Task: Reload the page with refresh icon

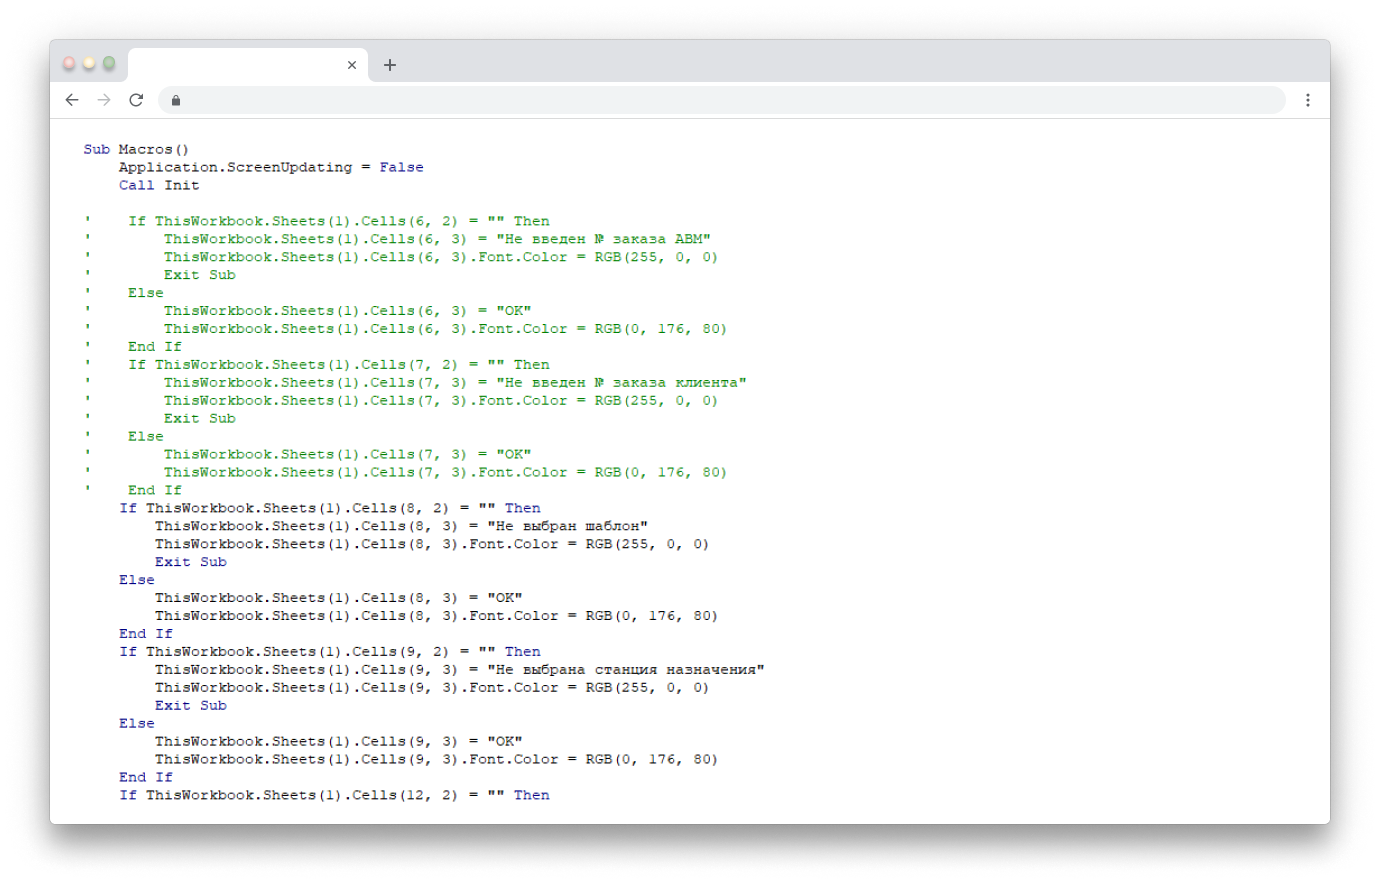Action: point(136,100)
